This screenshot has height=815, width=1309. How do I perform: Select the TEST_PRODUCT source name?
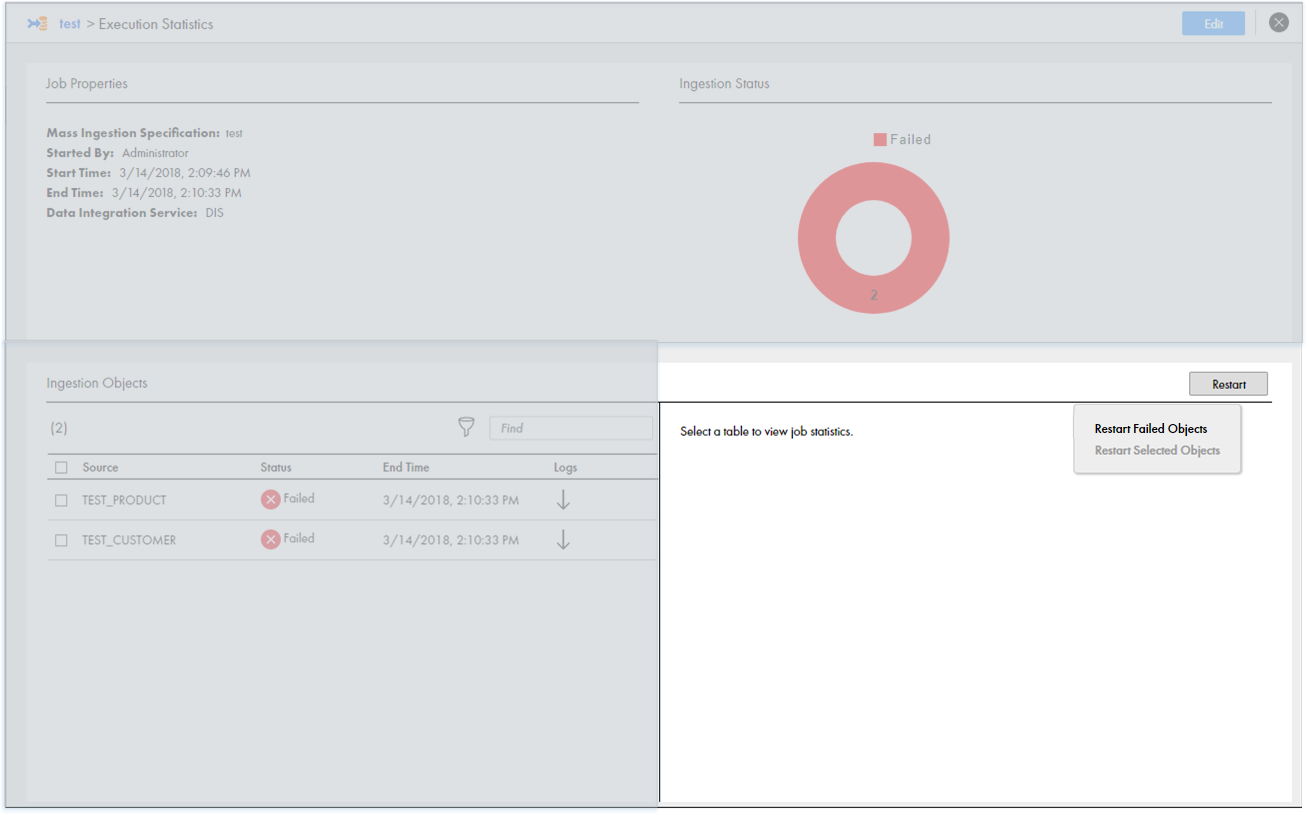[x=124, y=500]
